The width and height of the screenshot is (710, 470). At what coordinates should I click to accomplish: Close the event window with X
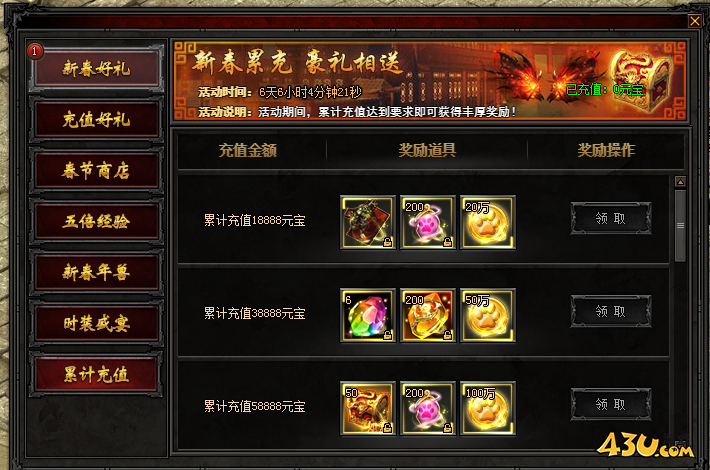click(x=695, y=21)
